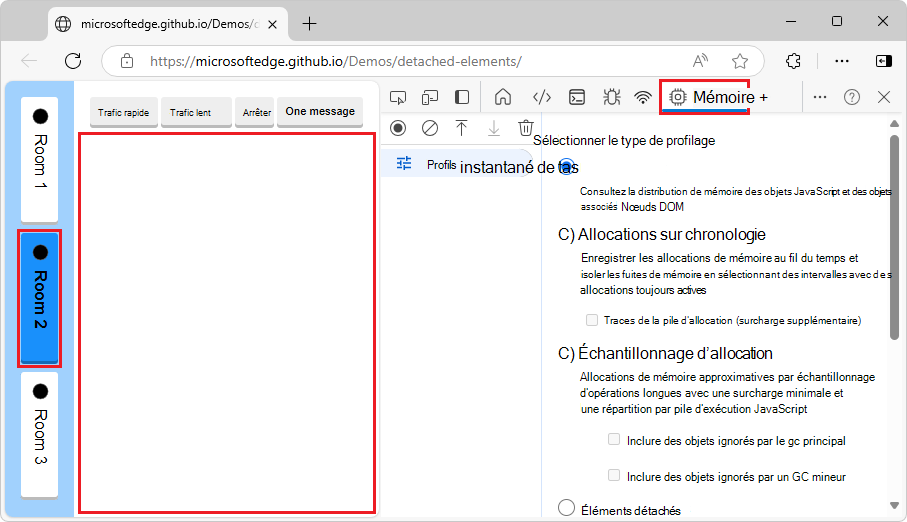Click the Trafic lent button

point(196,112)
